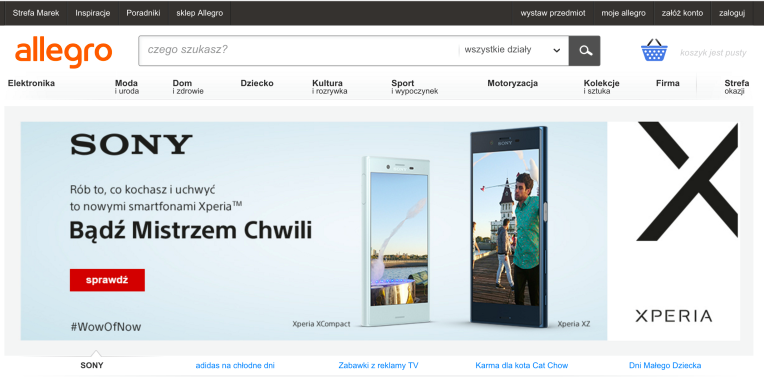Click 'wystaw przedmiot' in top bar

pos(553,13)
